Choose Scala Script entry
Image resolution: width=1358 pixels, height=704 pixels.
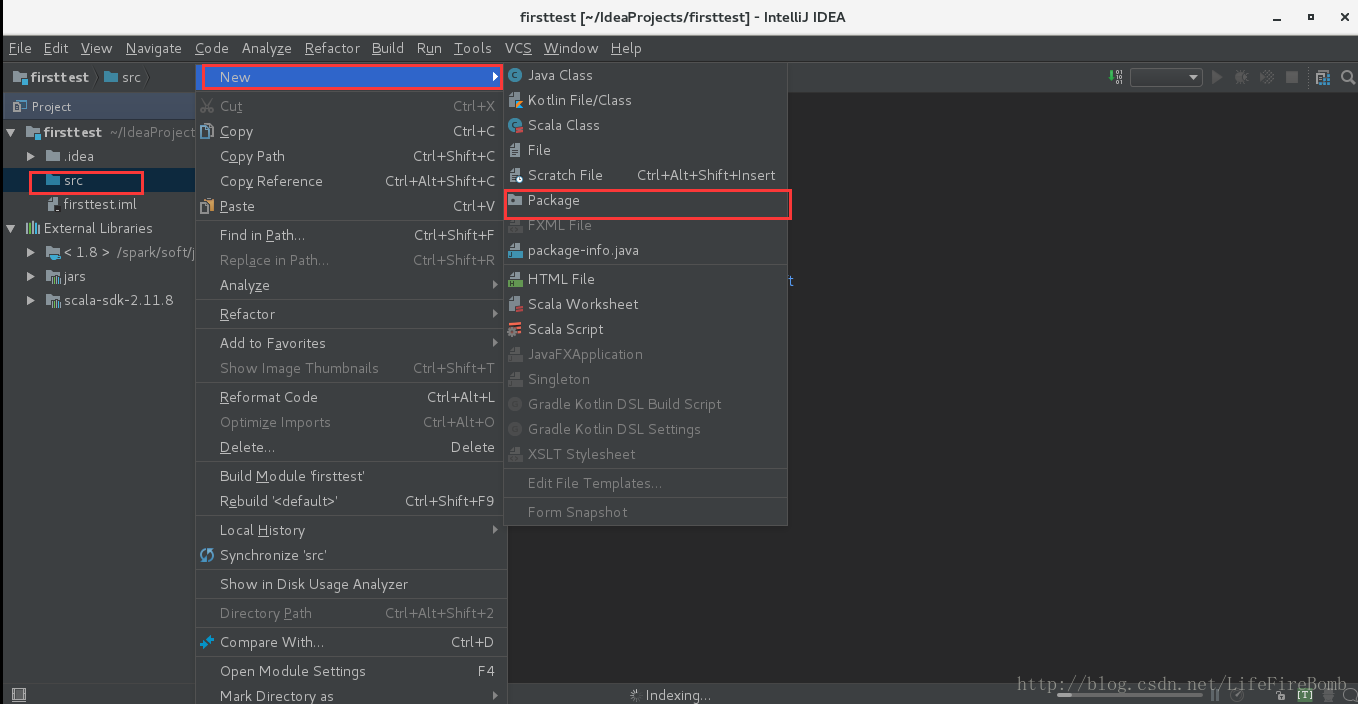point(648,329)
